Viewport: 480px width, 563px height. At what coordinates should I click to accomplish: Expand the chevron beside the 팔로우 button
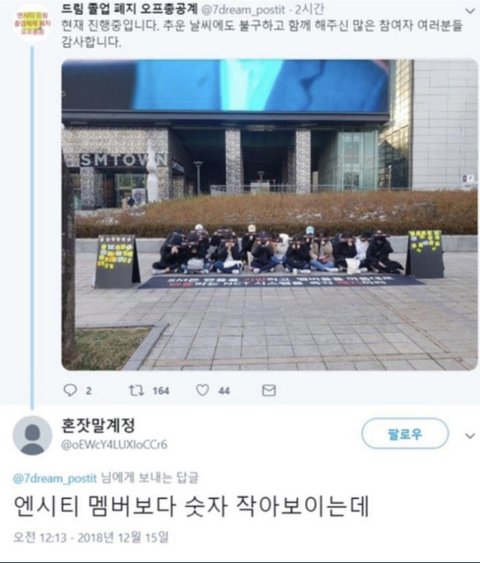(470, 436)
